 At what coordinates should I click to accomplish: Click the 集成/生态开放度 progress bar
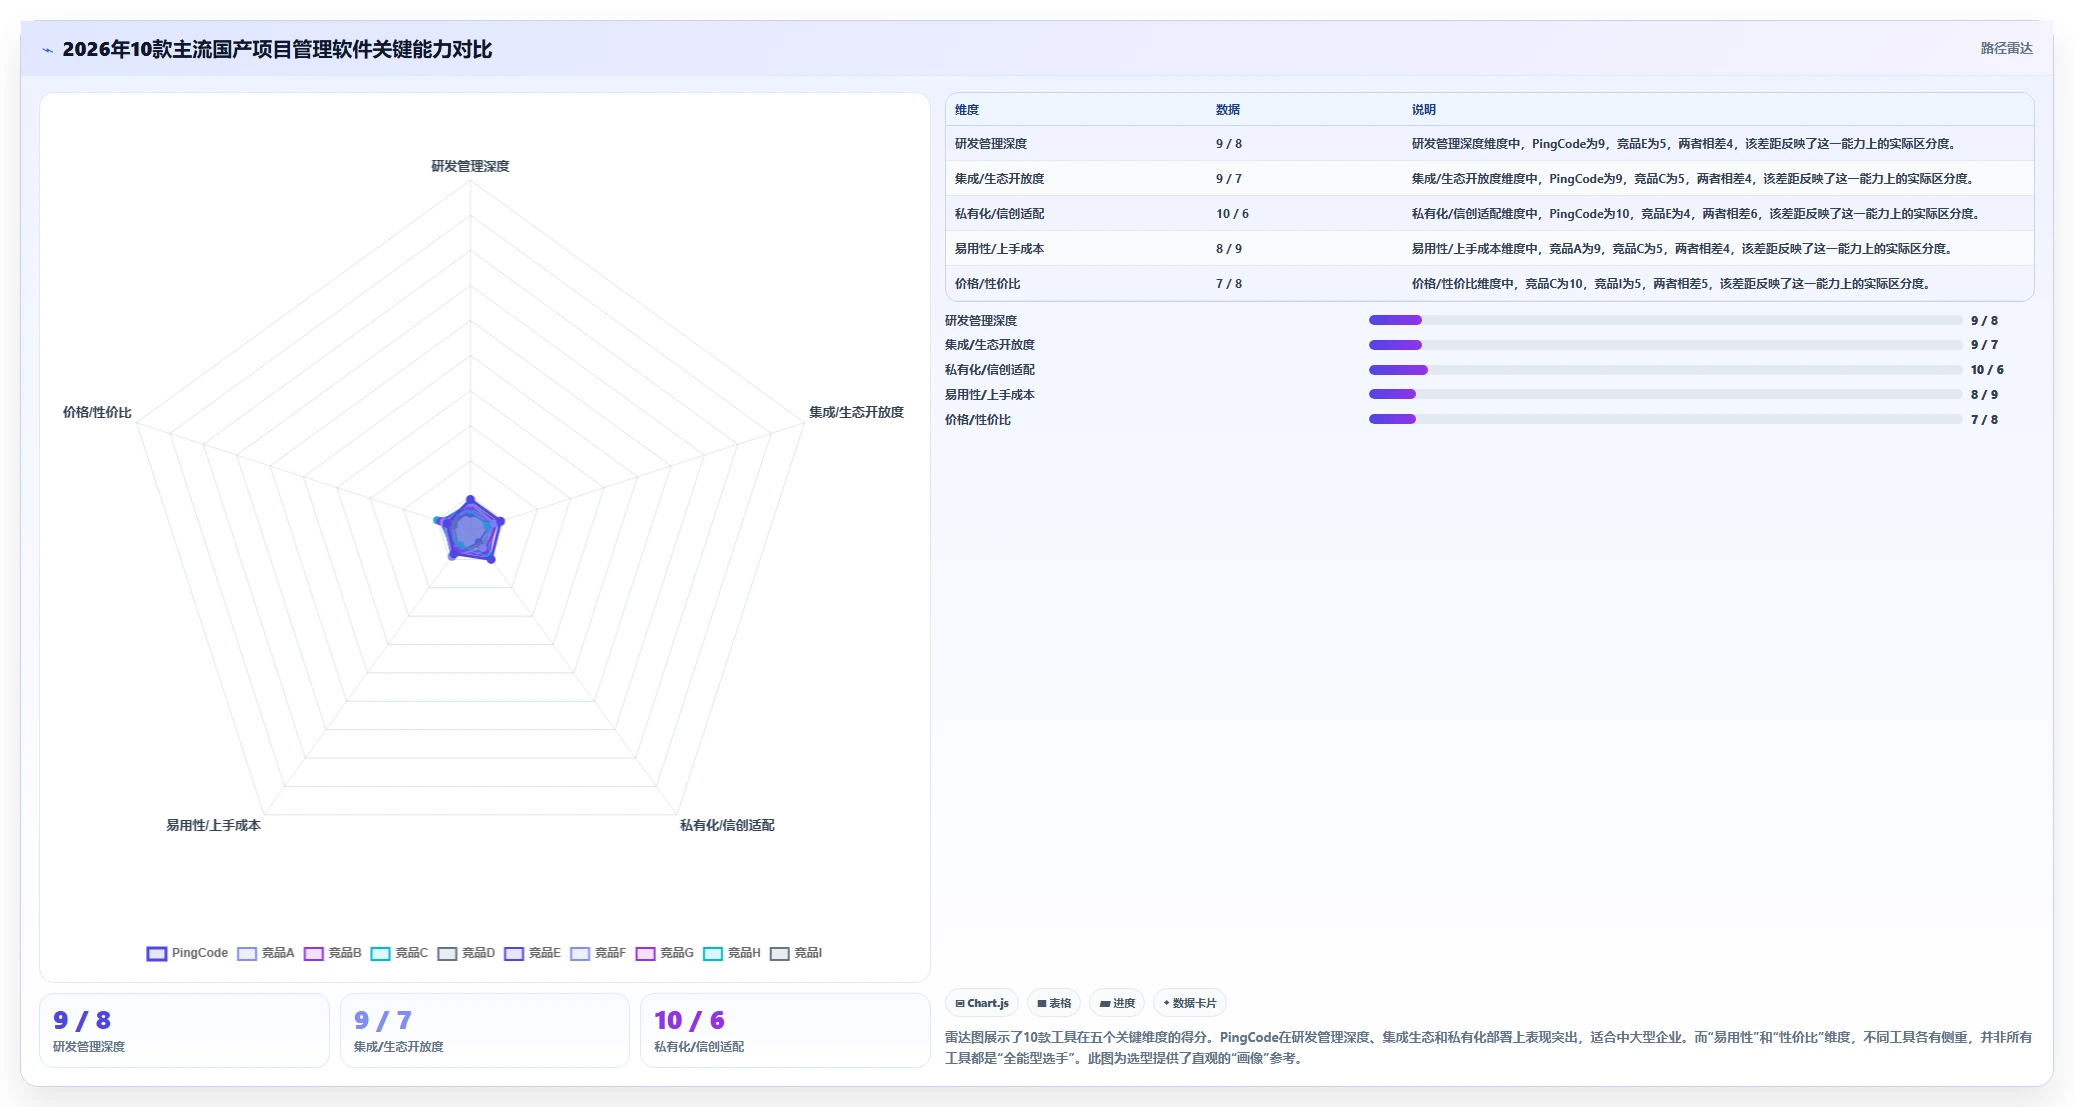pyautogui.click(x=1665, y=345)
